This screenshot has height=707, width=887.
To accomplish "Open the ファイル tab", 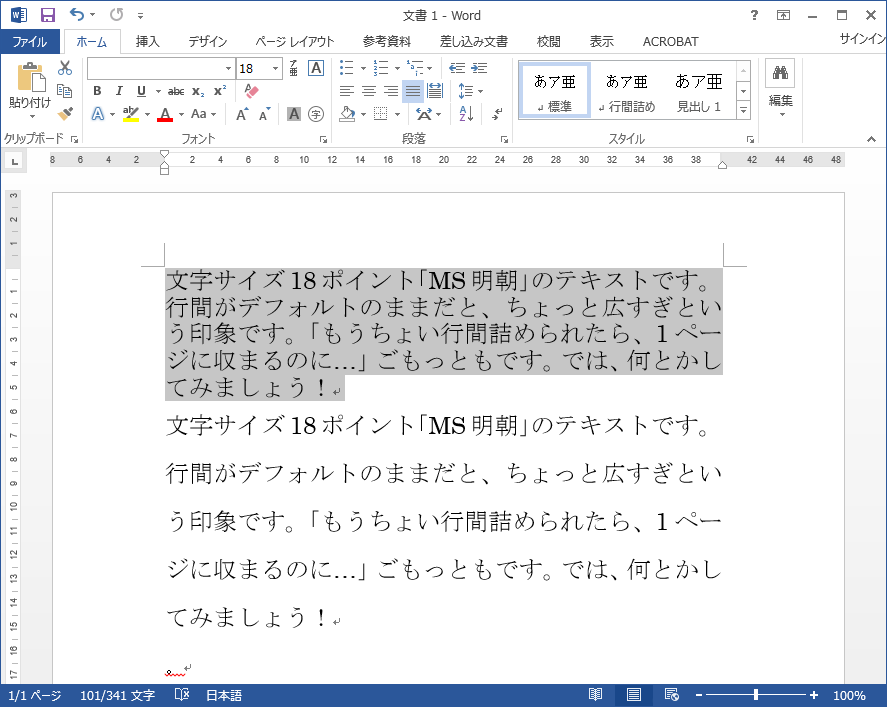I will (x=30, y=42).
